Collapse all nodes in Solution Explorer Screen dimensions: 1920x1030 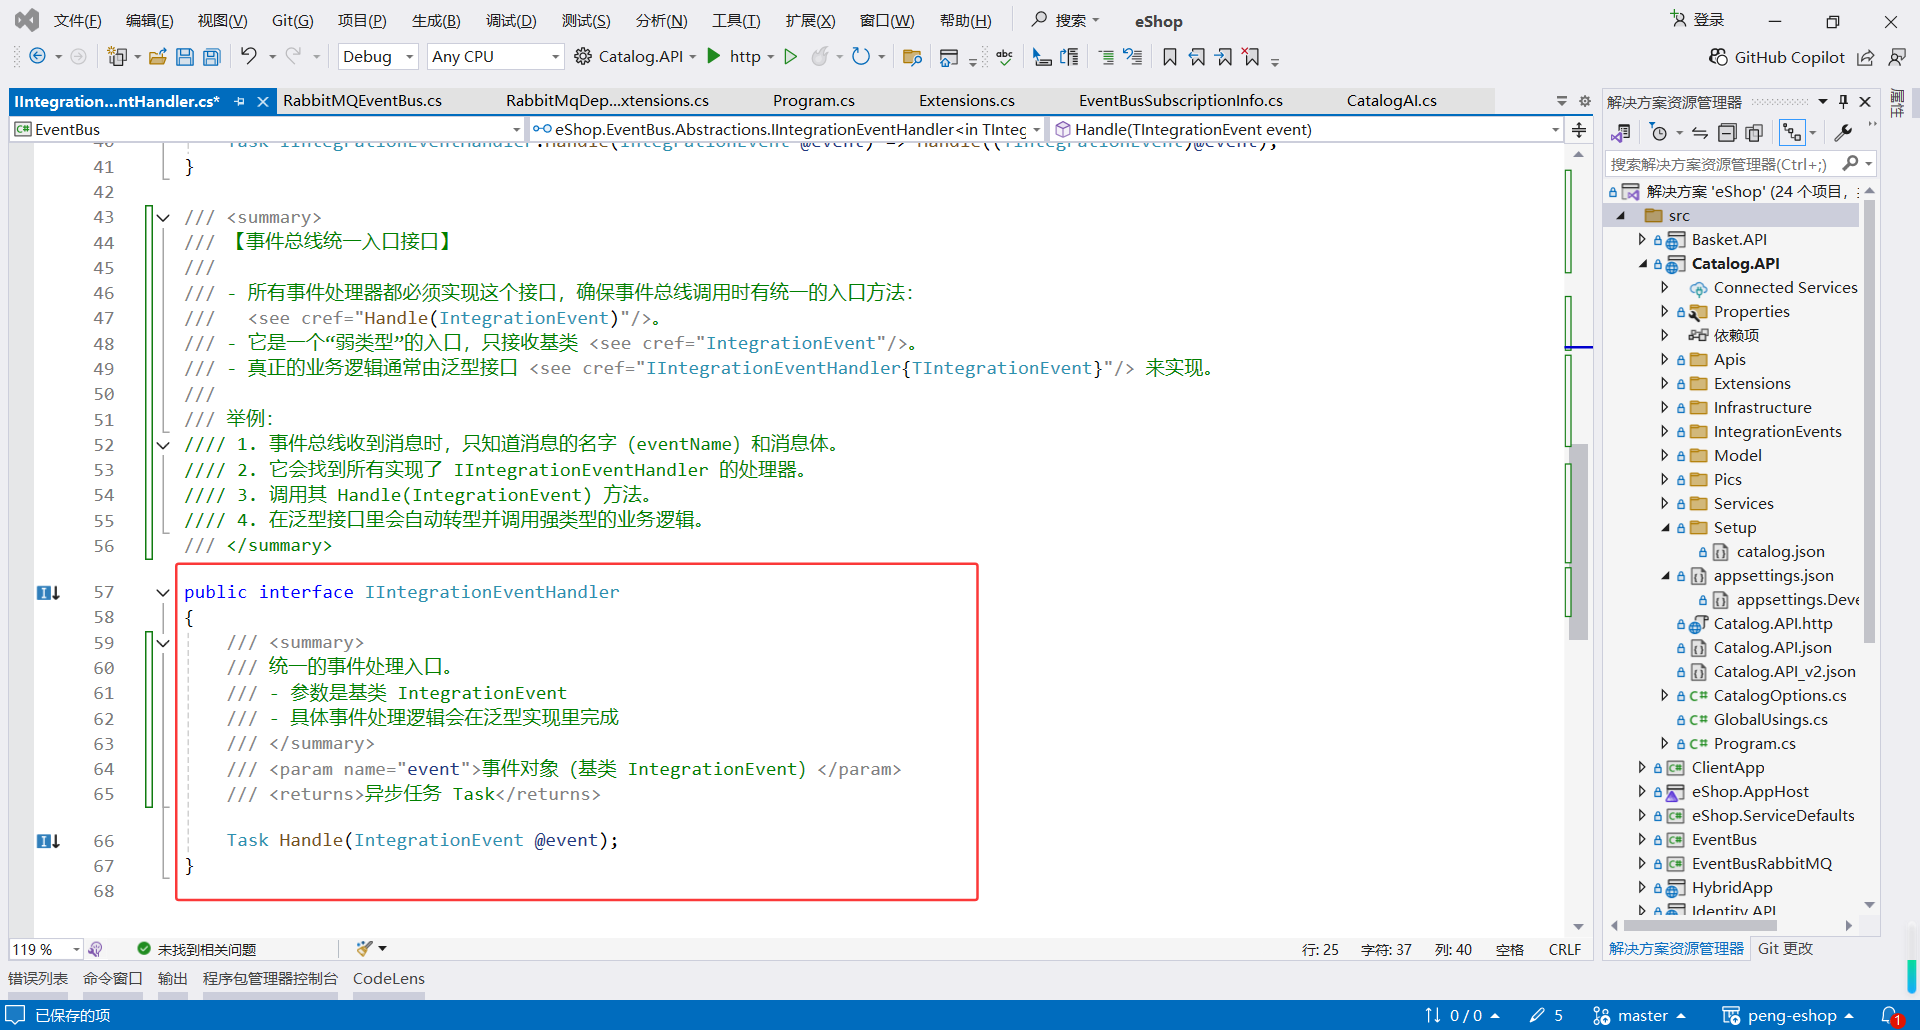(1727, 132)
